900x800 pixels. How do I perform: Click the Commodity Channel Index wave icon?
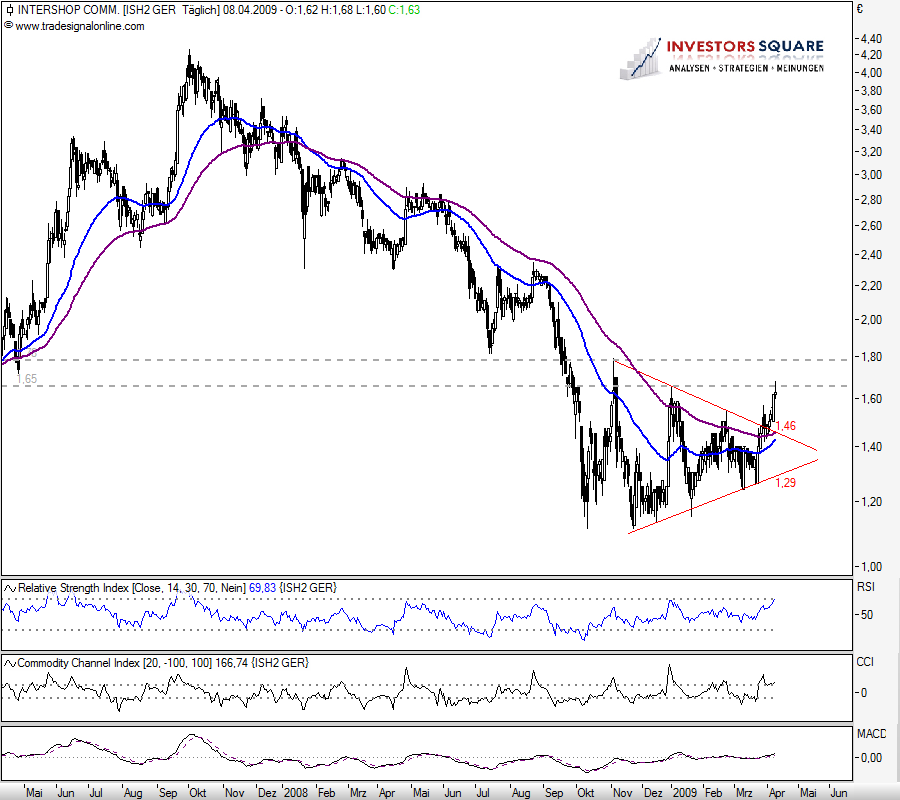[10, 663]
